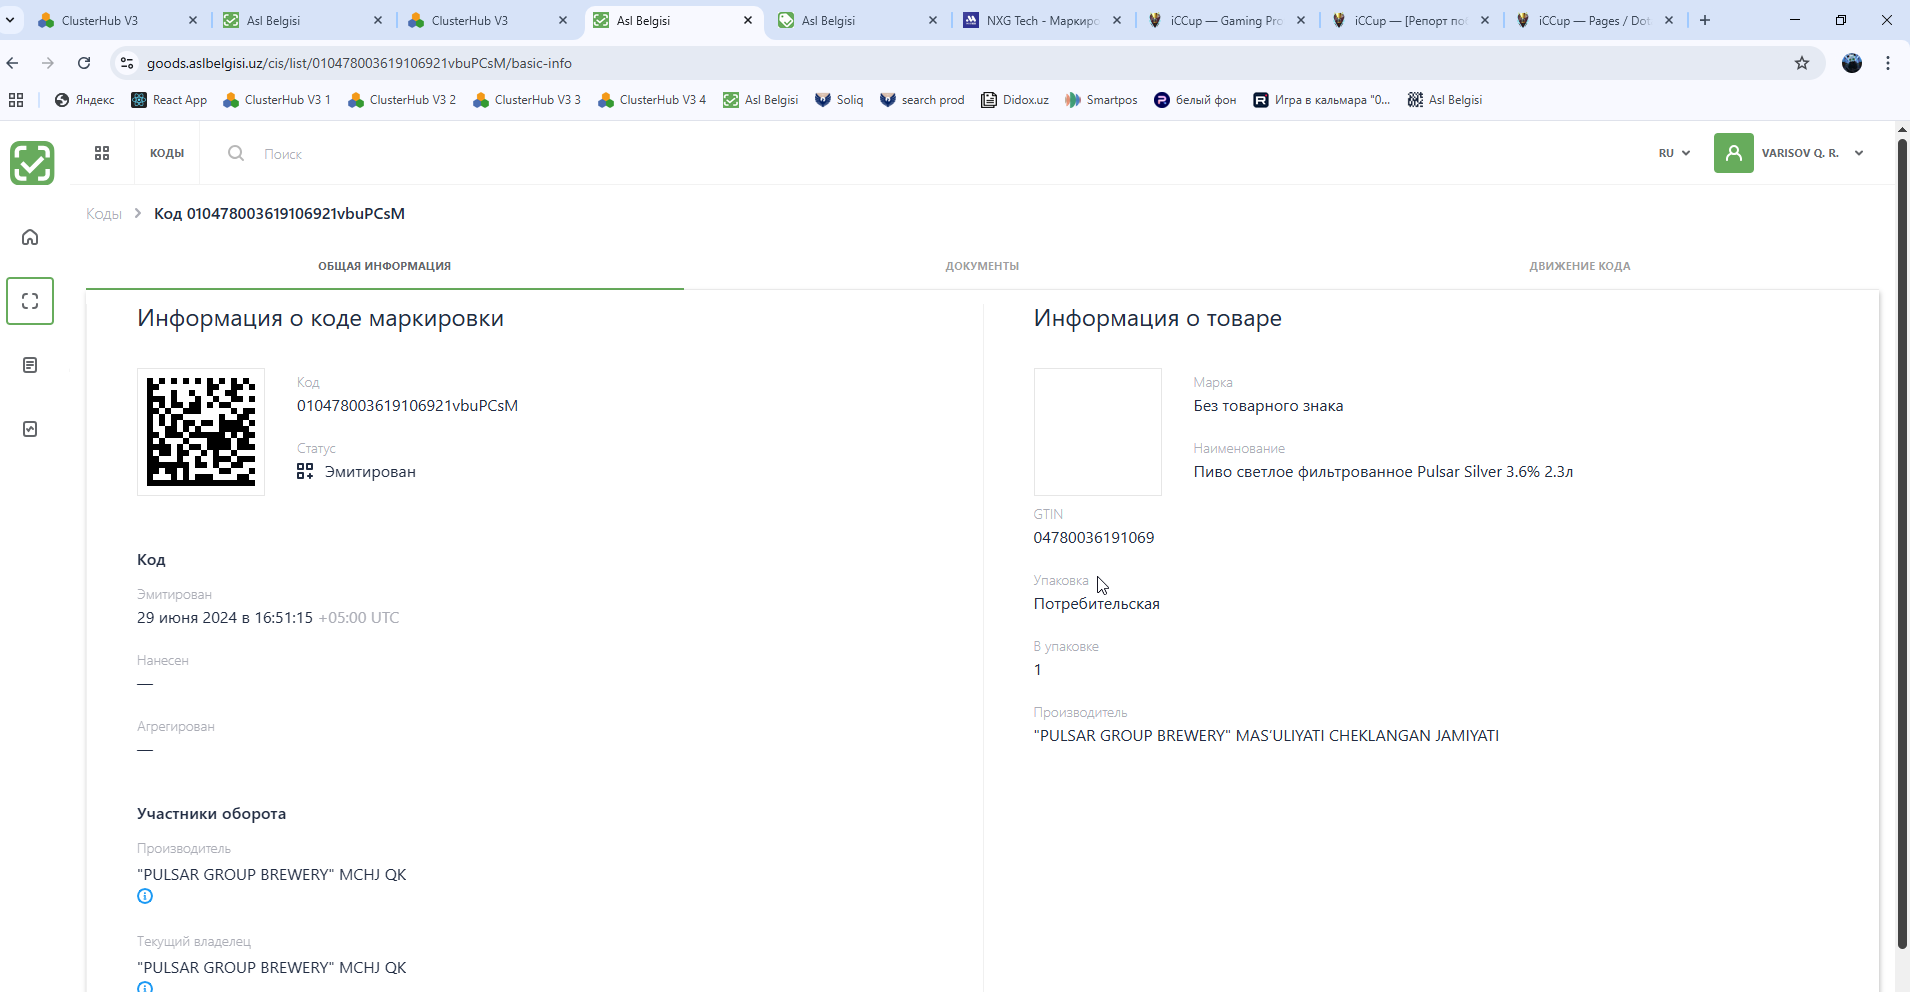Viewport: 1910px width, 992px height.
Task: Select GTIN value 04780036191069
Action: click(x=1093, y=537)
